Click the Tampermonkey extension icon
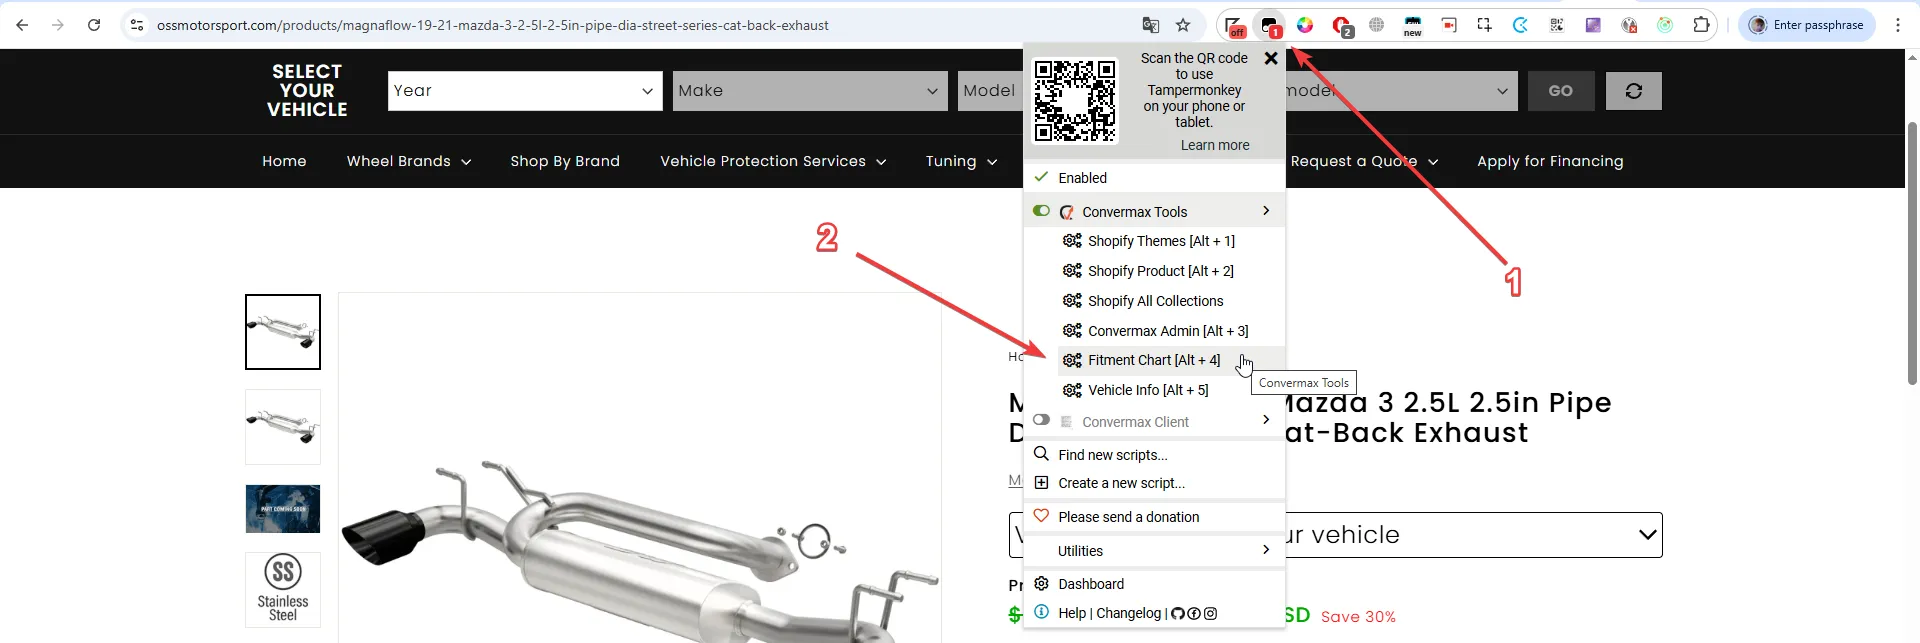1920x643 pixels. 1270,26
